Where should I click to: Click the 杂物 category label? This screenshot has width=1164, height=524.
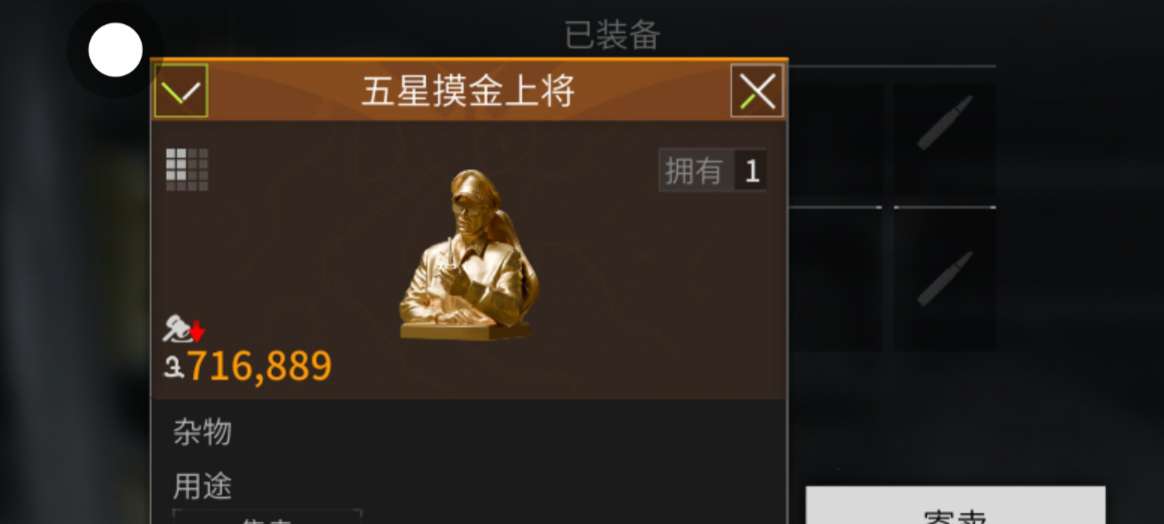pos(202,432)
